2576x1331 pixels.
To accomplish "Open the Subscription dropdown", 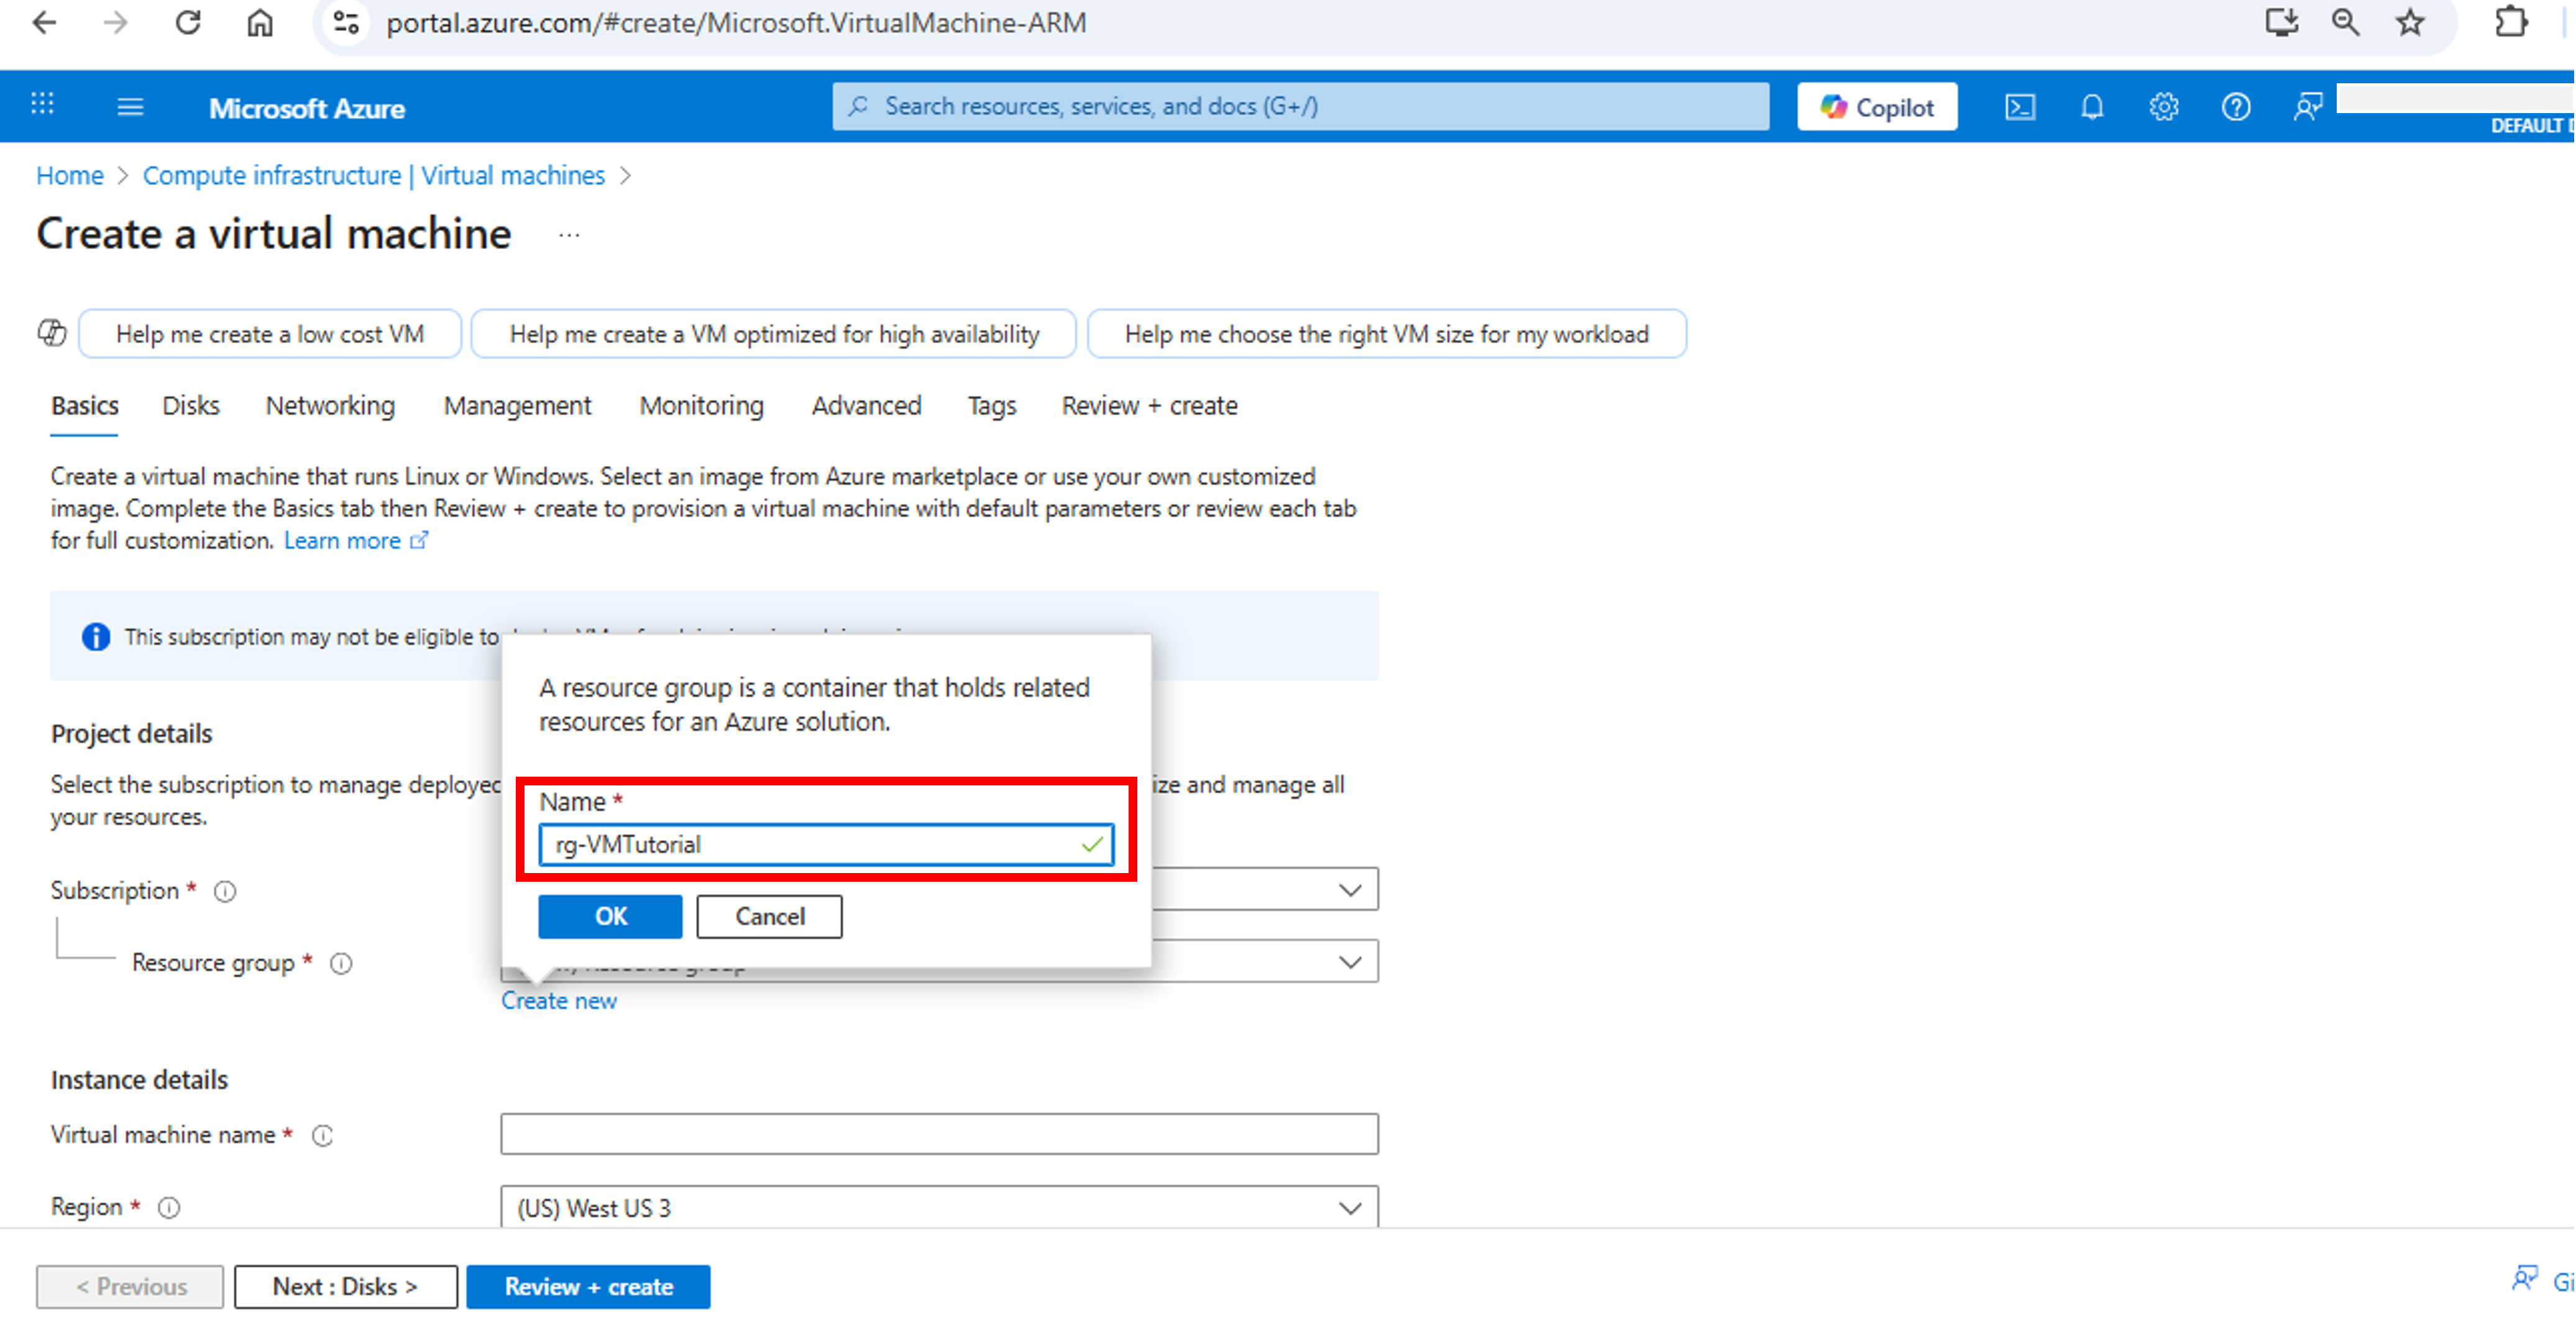I will (x=1348, y=888).
